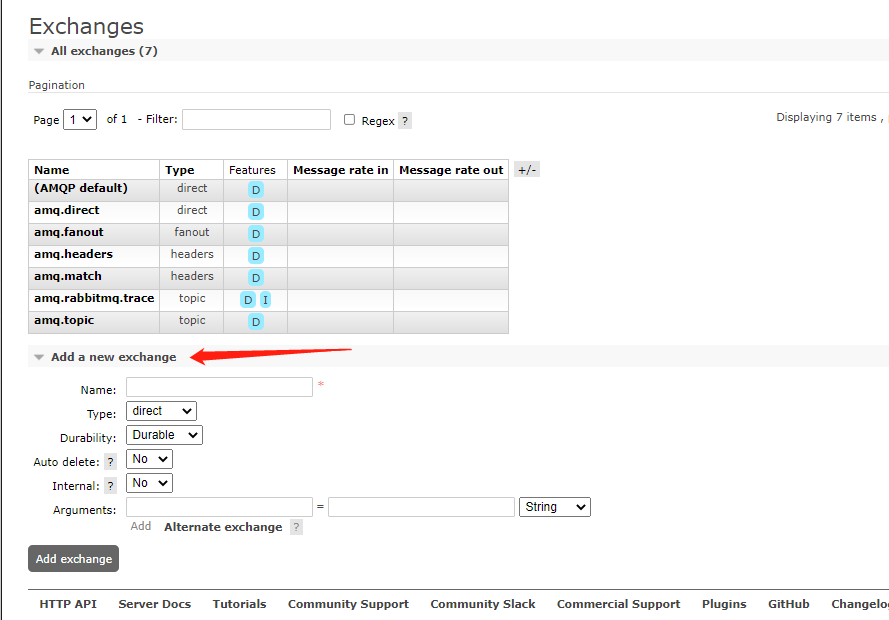
Task: Click the fanout type cell
Action: pos(192,232)
